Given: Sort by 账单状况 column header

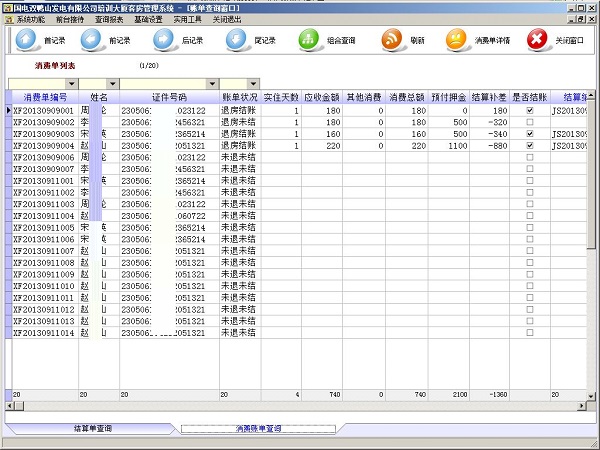Looking at the screenshot, I should pos(240,97).
